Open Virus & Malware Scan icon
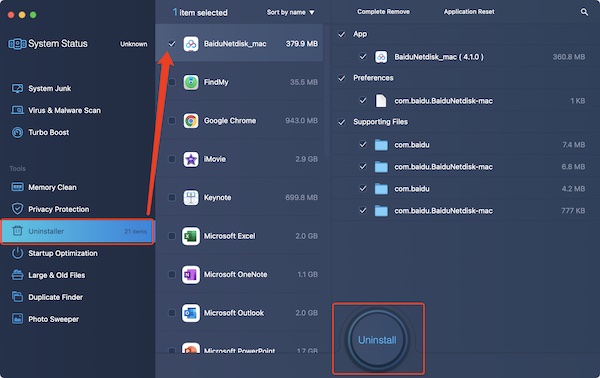The height and width of the screenshot is (378, 600). tap(17, 110)
